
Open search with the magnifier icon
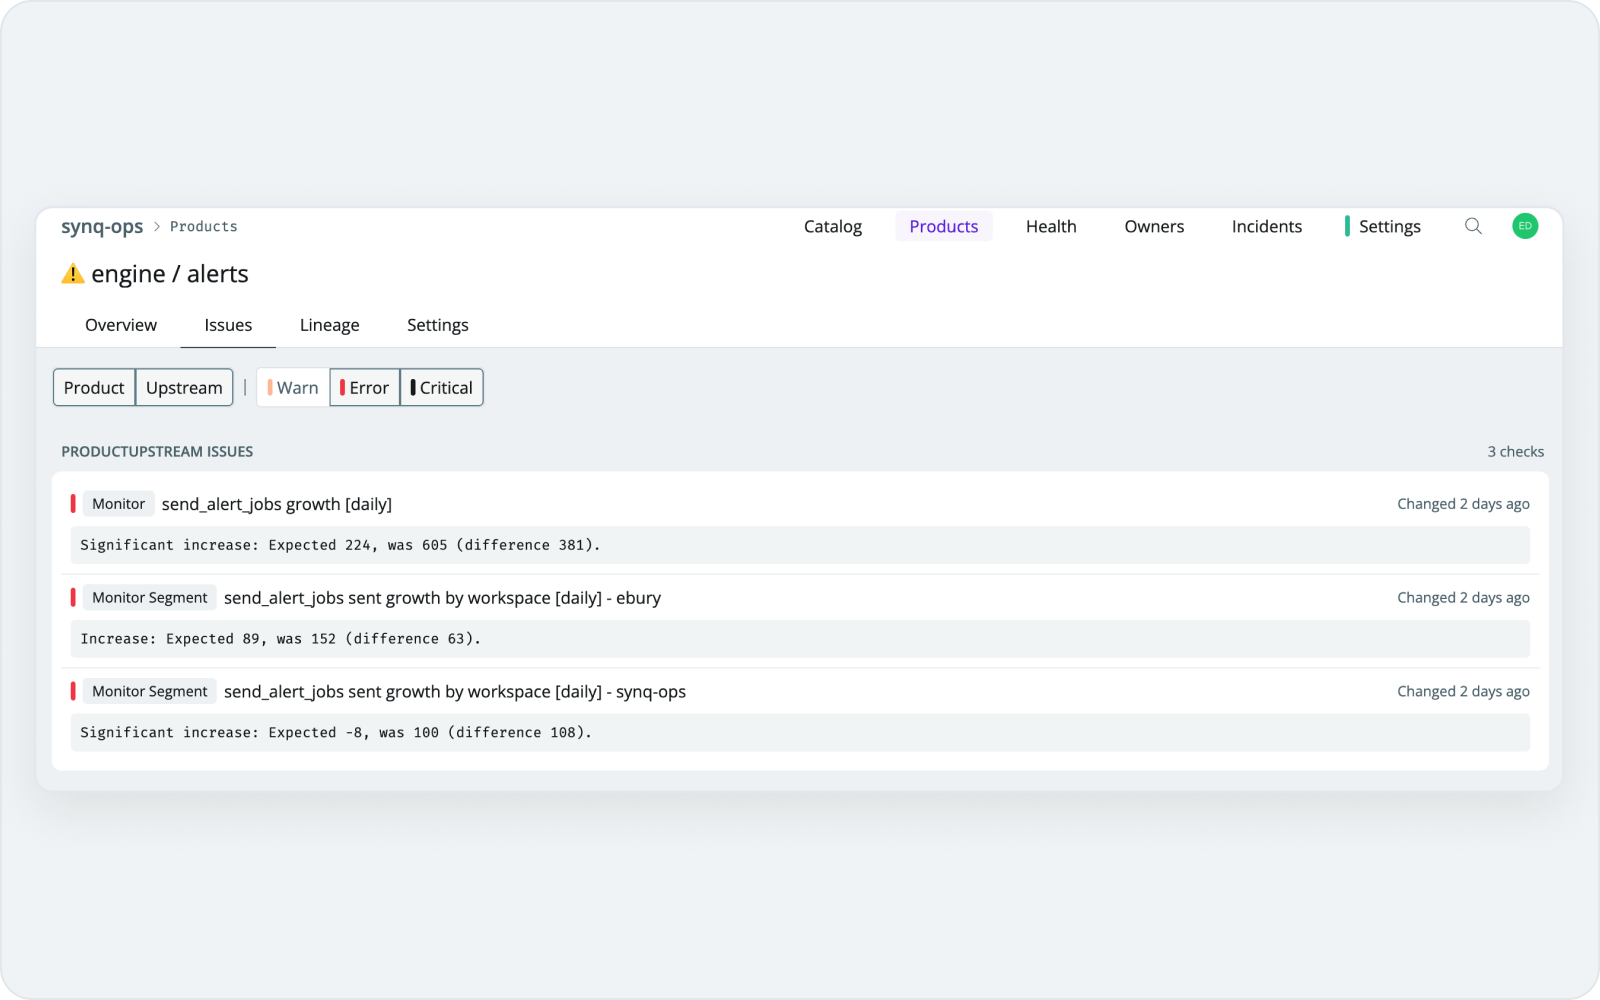1473,226
